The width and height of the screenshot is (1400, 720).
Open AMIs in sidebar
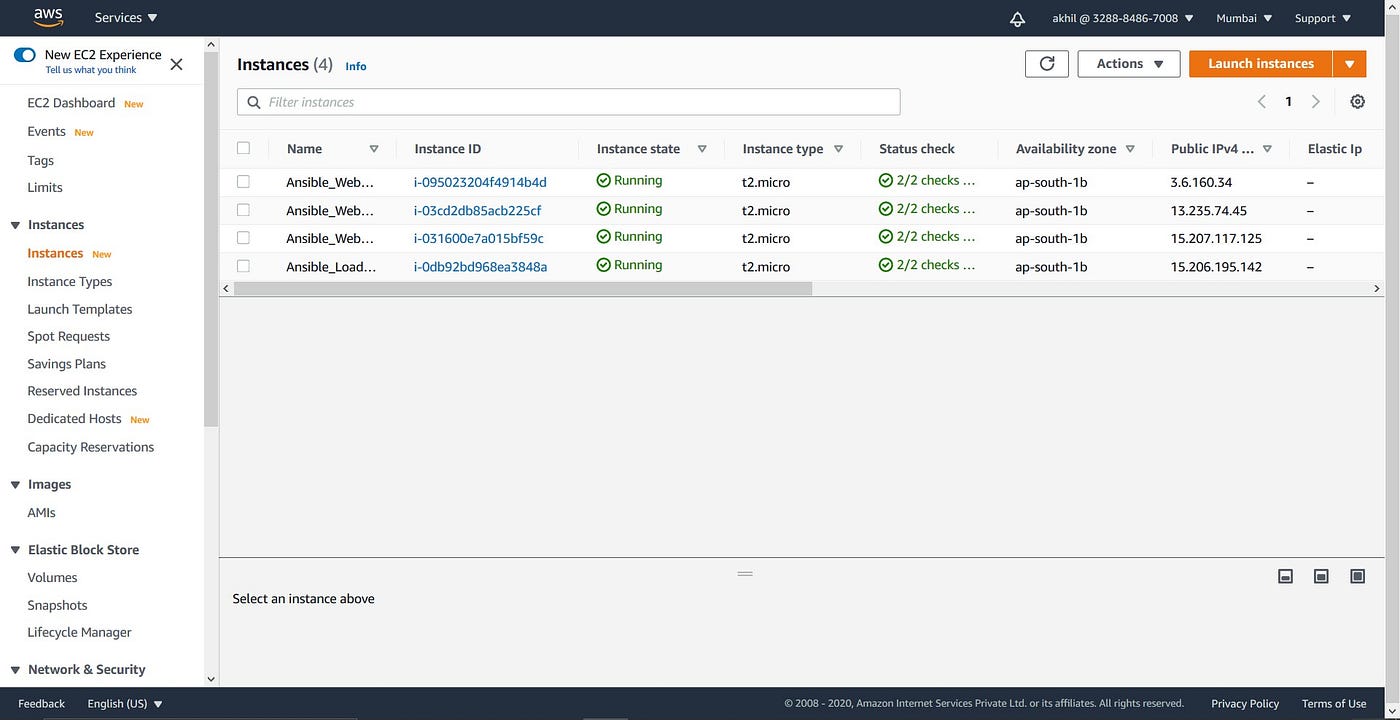pyautogui.click(x=42, y=512)
